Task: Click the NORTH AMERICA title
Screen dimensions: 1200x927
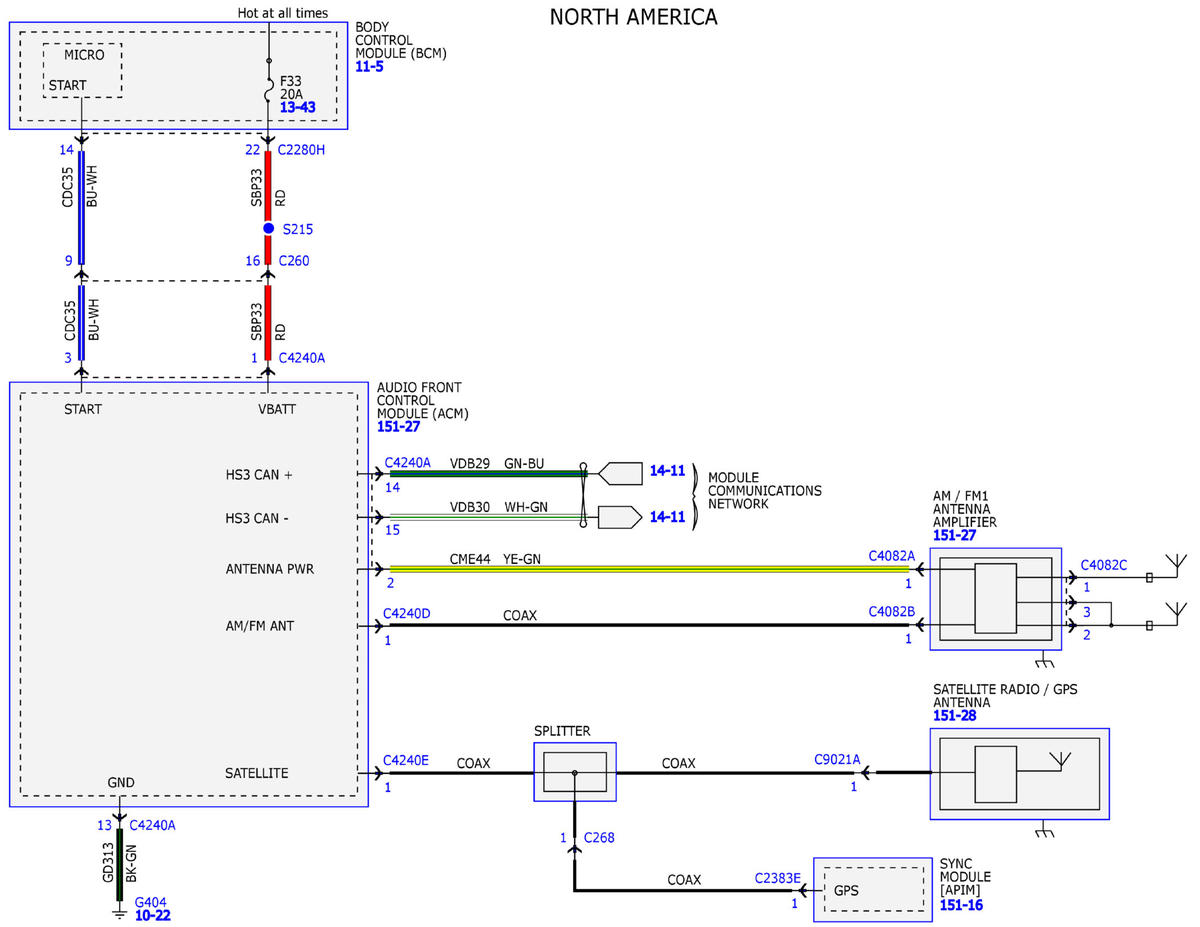Action: pos(634,17)
